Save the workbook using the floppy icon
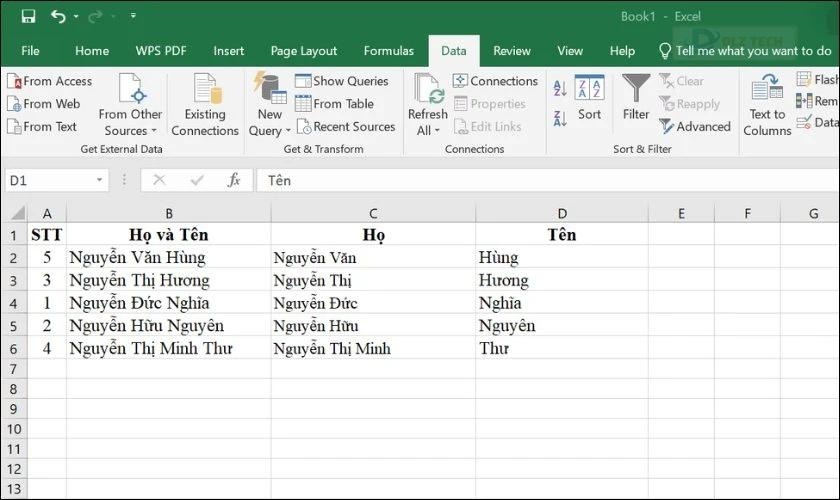This screenshot has height=500, width=840. 28,17
